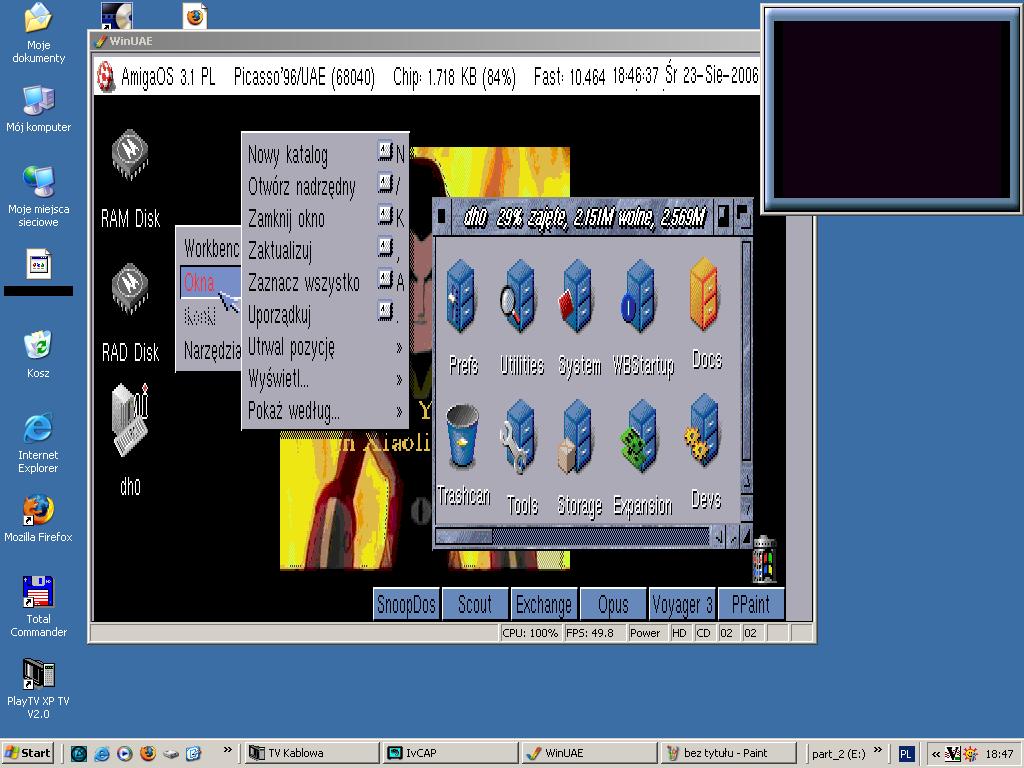Click the dh0 window horizontal scrollbar

point(572,536)
